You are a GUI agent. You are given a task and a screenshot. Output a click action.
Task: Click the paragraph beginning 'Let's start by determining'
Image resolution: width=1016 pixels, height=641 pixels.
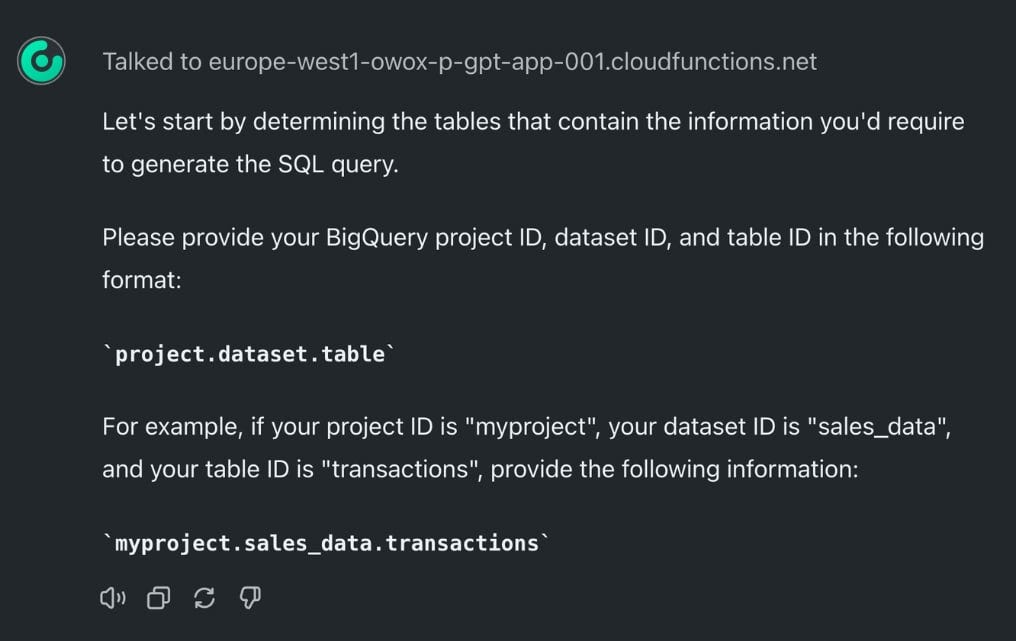pos(533,143)
